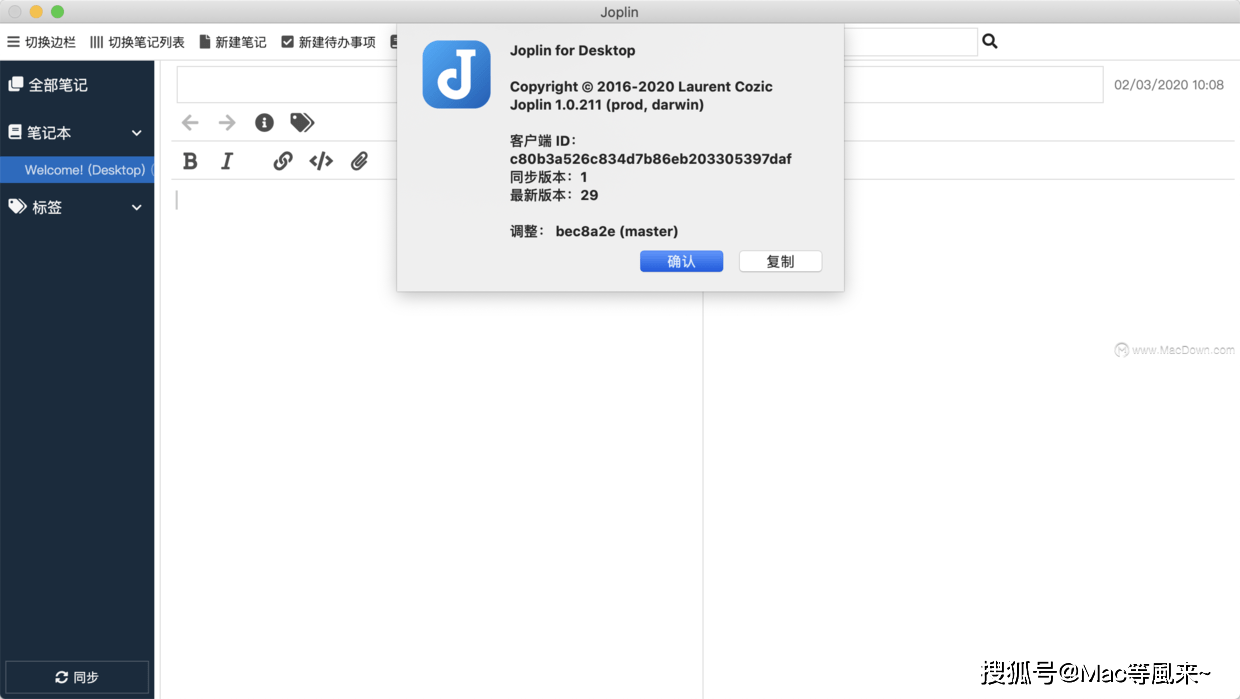Maximize the Joplin window with the green button
This screenshot has width=1240, height=699.
coord(57,12)
